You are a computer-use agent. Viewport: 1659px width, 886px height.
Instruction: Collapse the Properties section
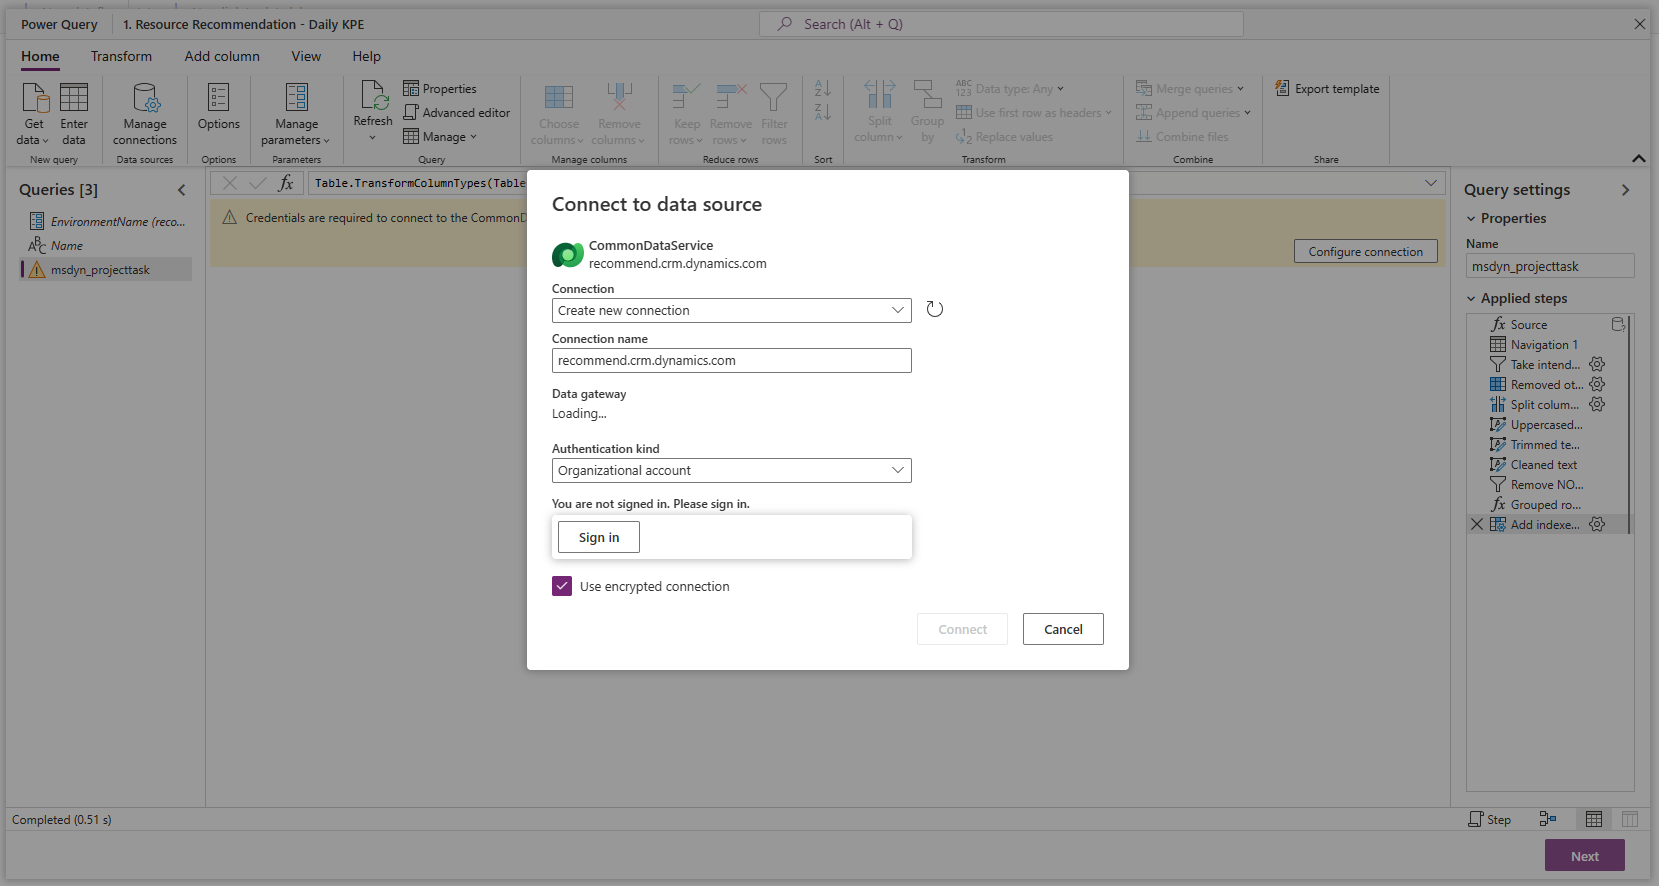click(1471, 218)
